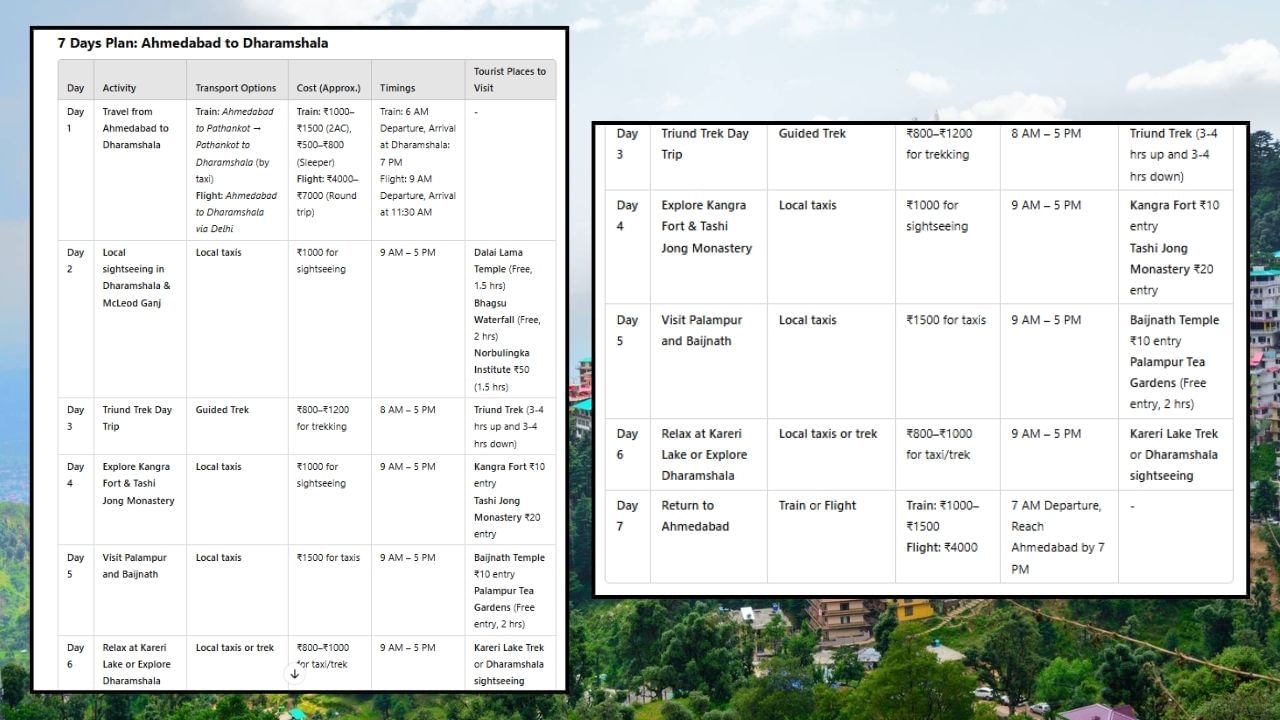Viewport: 1280px width, 720px height.
Task: Click 'Kangra Fort ₹10 entry' in left table
Action: tap(509, 474)
